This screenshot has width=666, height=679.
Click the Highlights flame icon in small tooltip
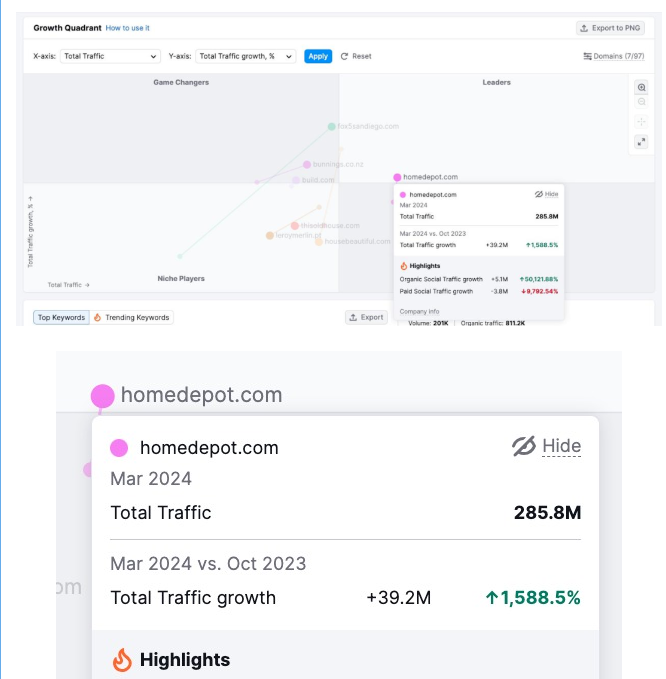coord(404,266)
